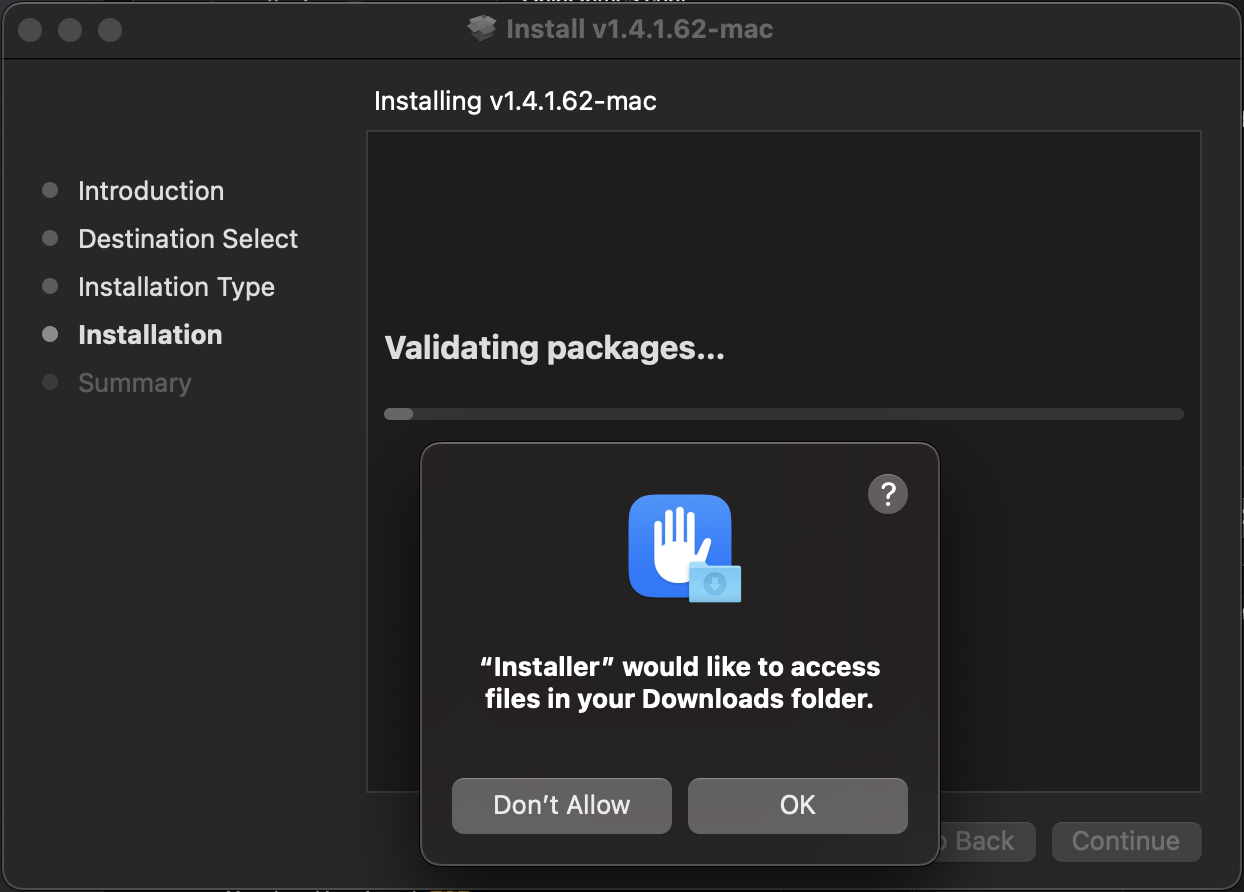The width and height of the screenshot is (1244, 892).
Task: Click the Downloads folder badge icon
Action: pyautogui.click(x=715, y=583)
